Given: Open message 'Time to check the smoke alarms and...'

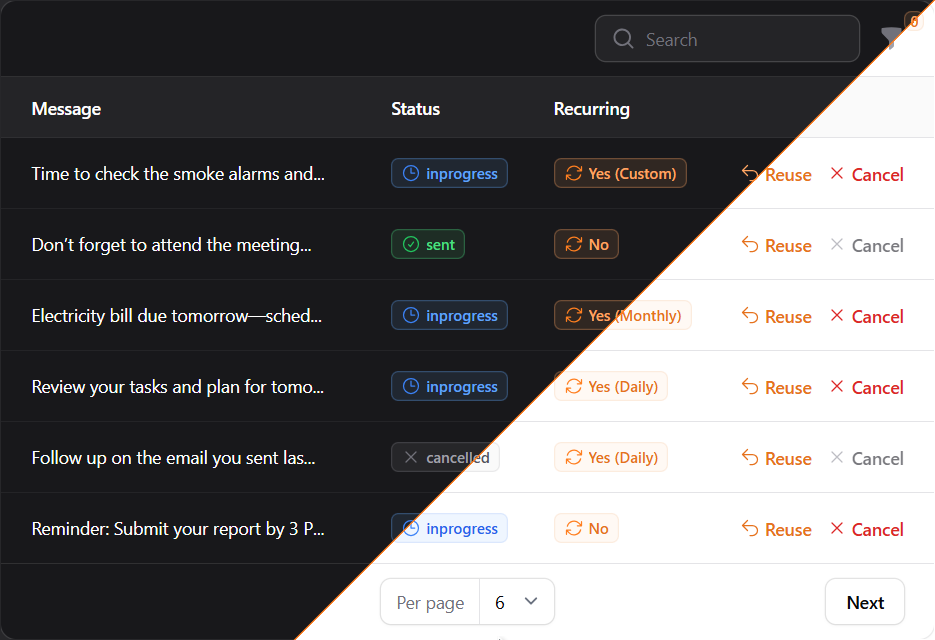Looking at the screenshot, I should 178,174.
